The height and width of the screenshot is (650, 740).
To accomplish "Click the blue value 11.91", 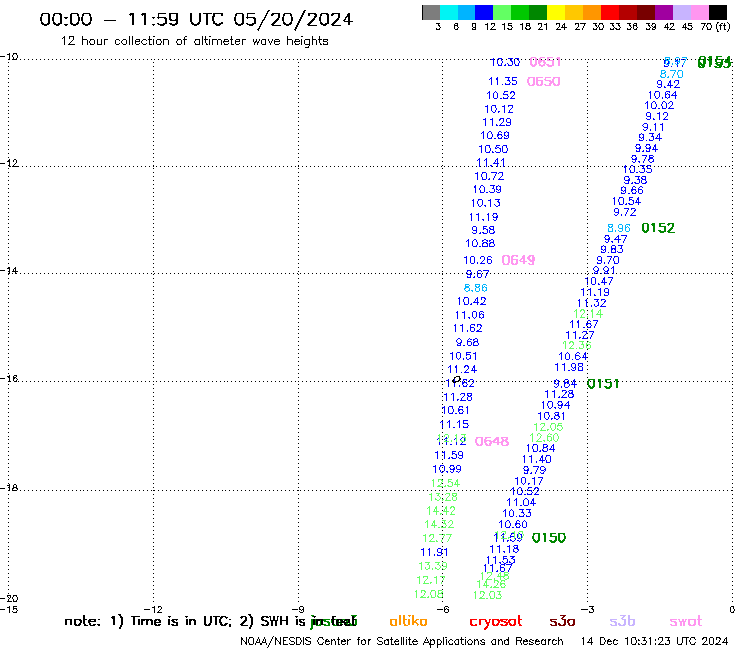I will (434, 552).
